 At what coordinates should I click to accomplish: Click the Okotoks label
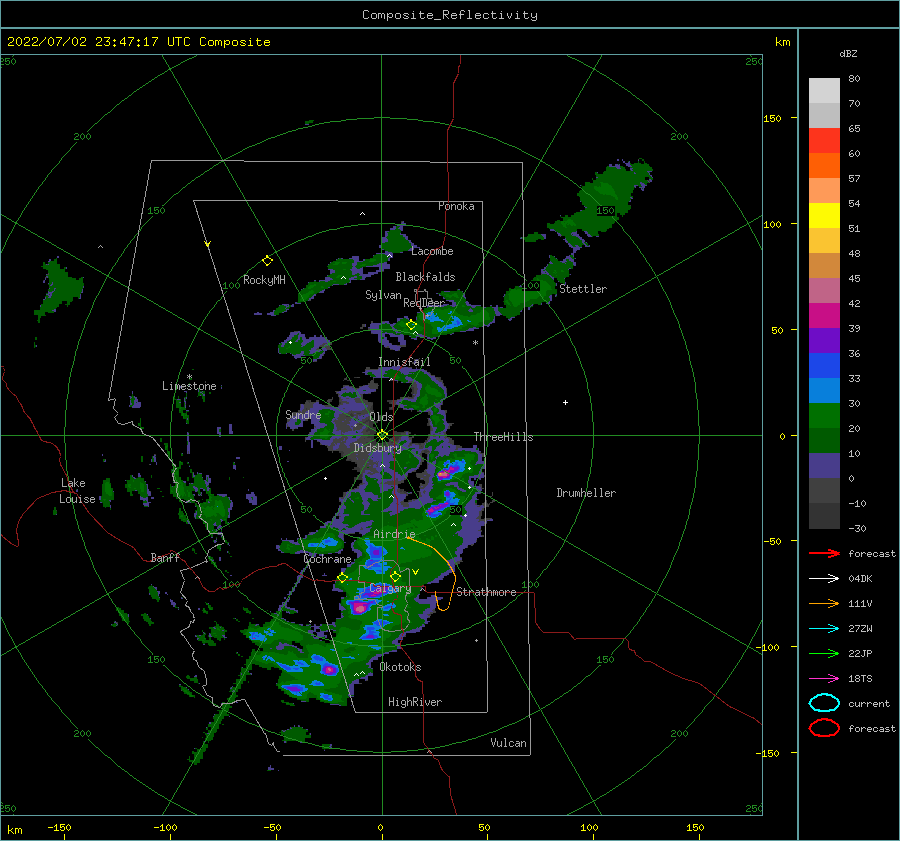point(400,667)
